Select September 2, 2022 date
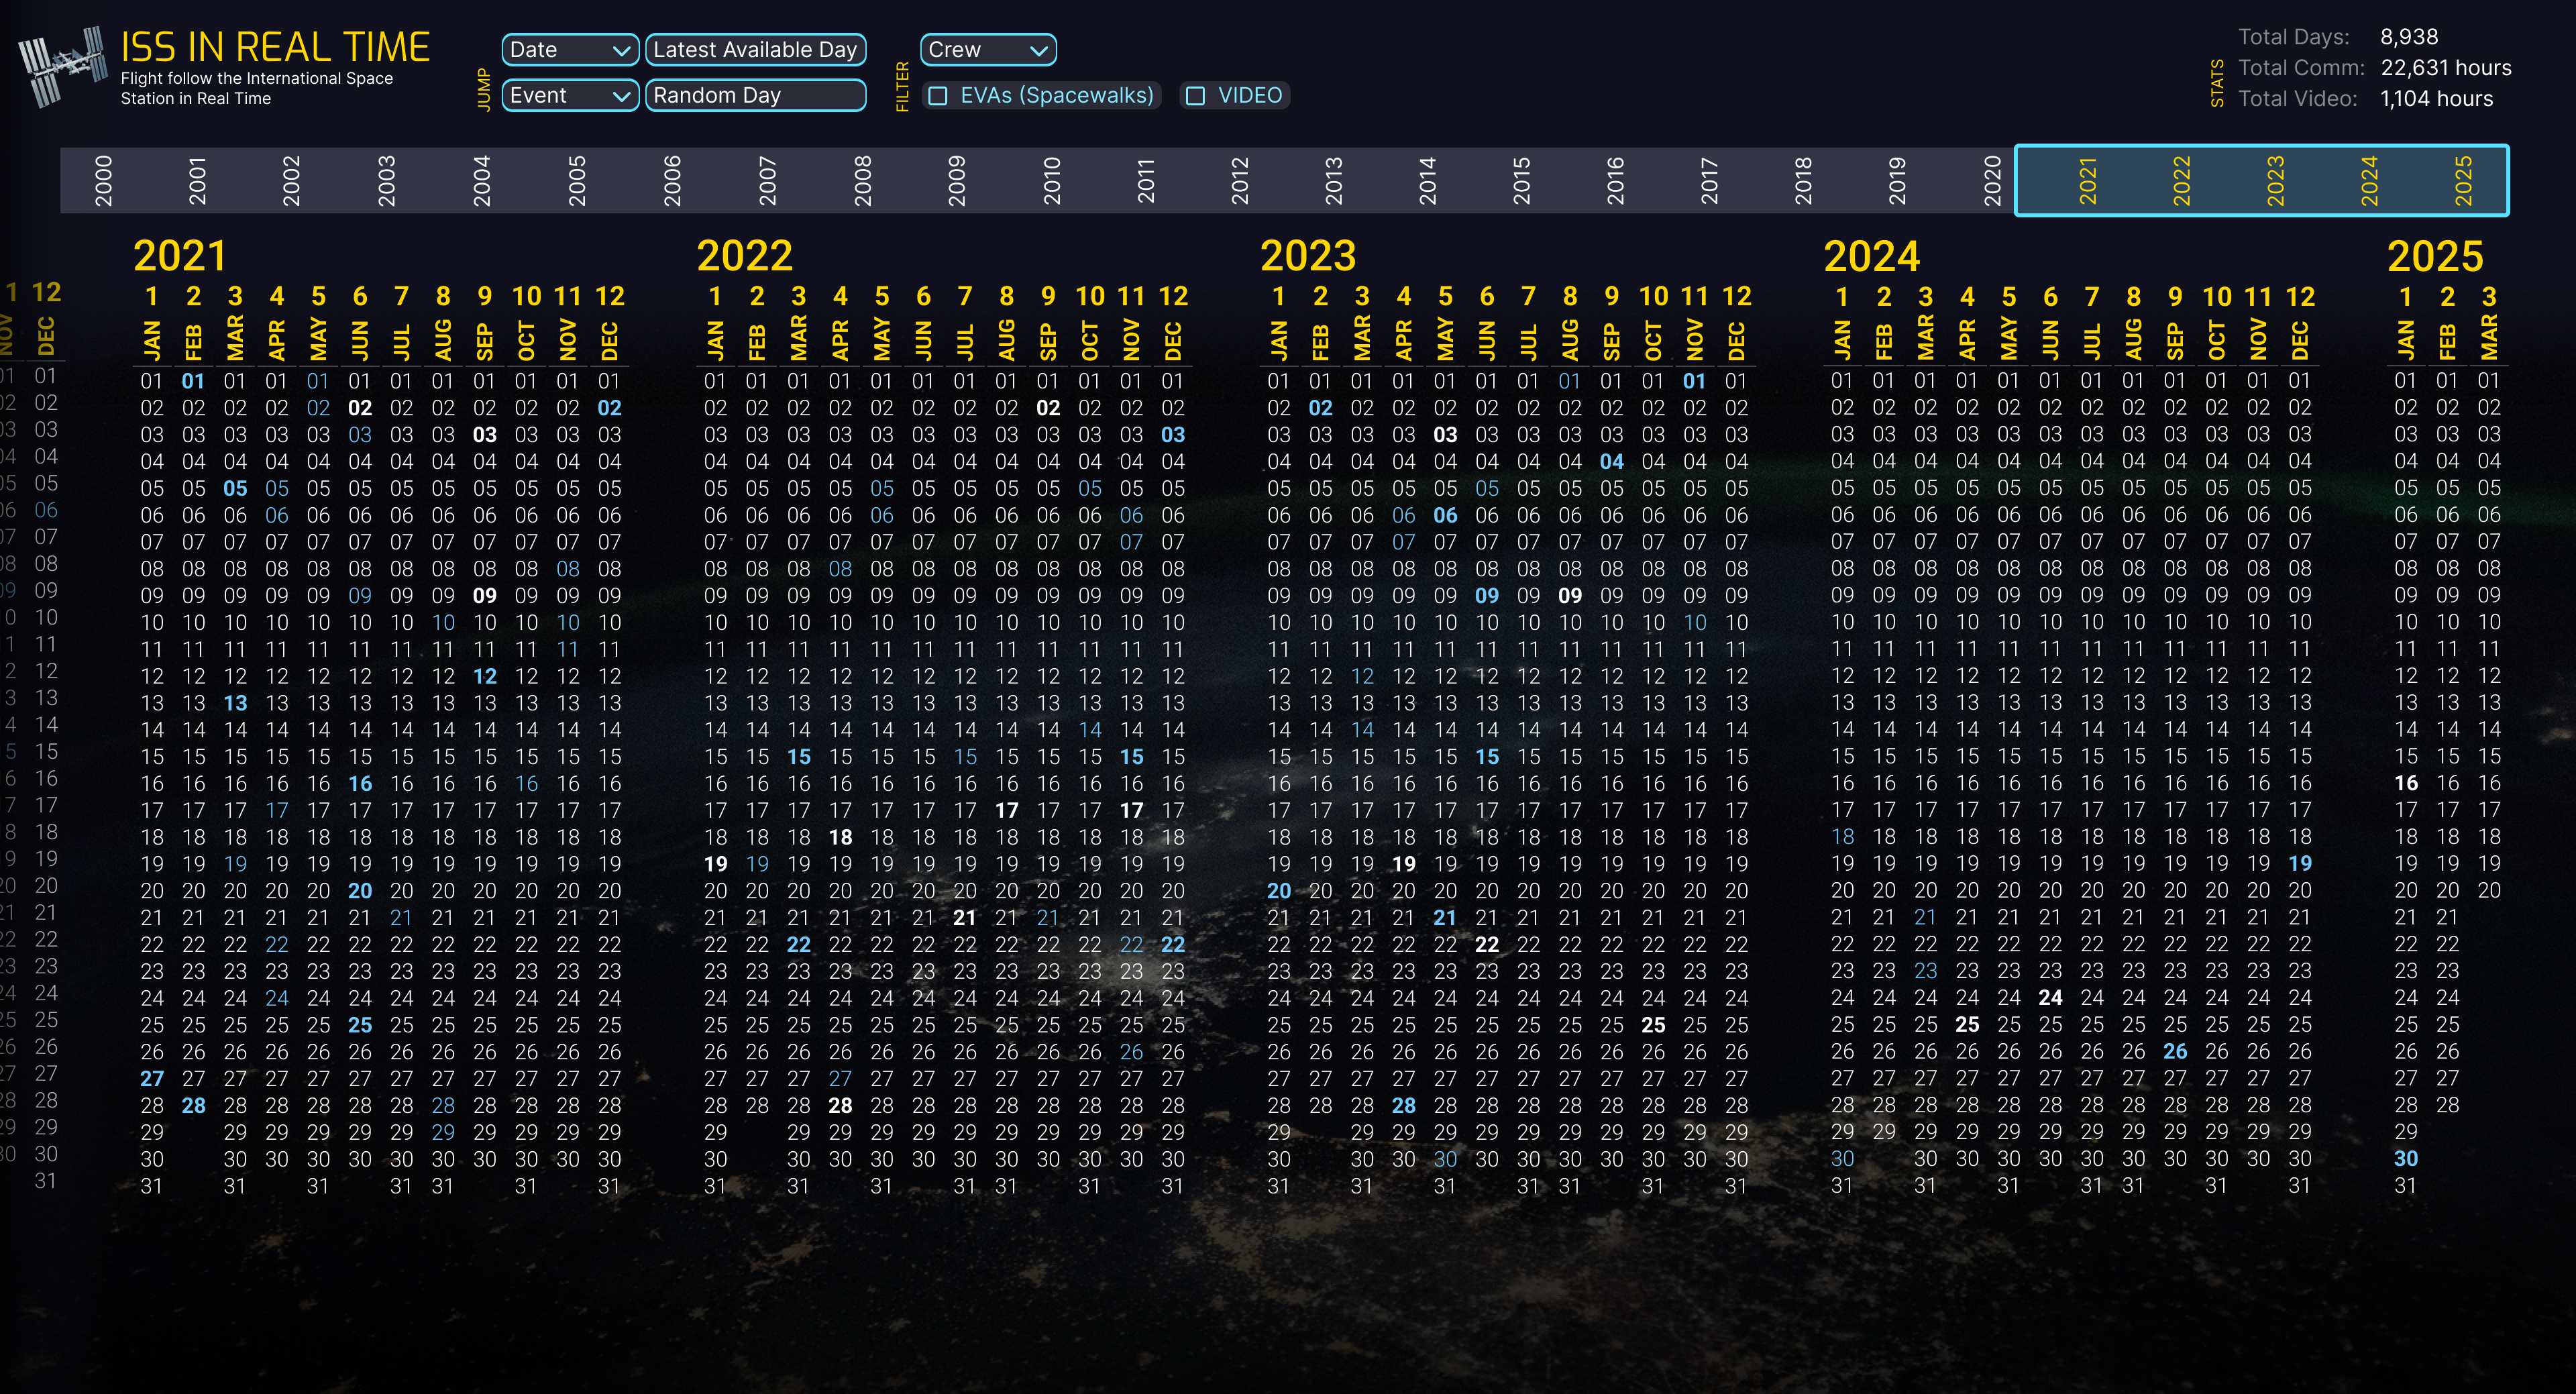2576x1394 pixels. (x=1048, y=408)
